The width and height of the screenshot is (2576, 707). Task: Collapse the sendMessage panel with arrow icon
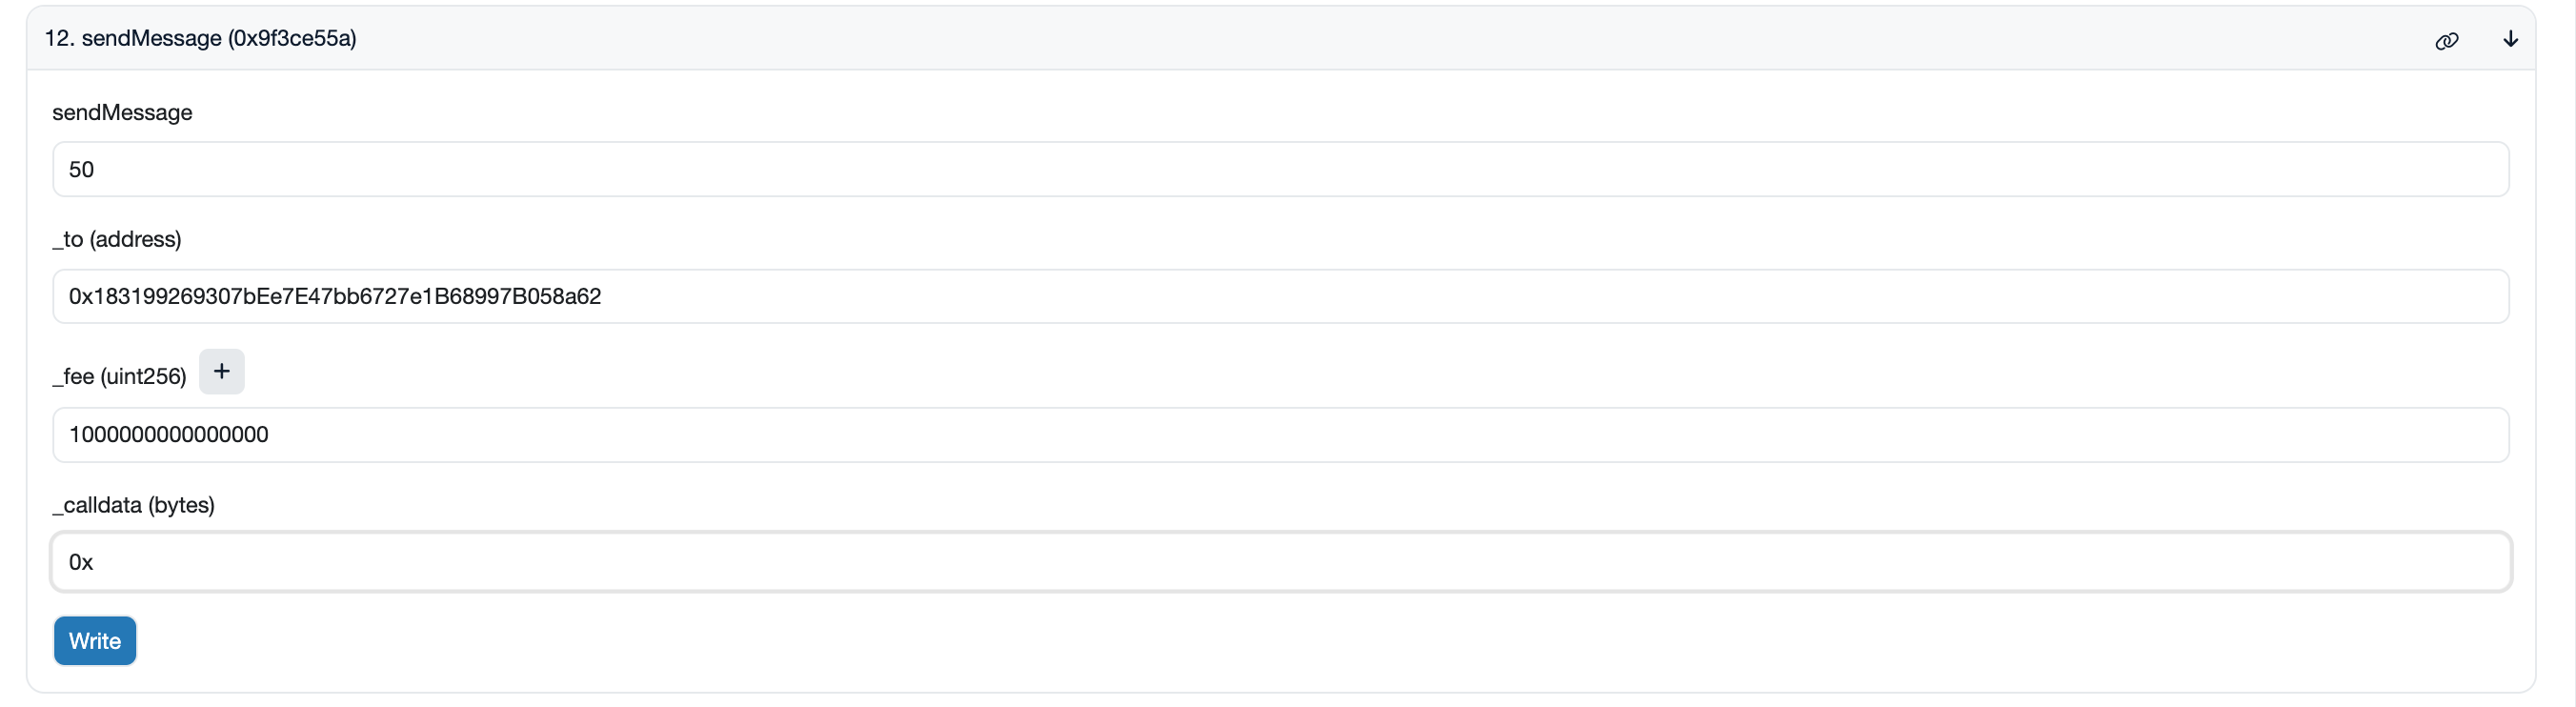[x=2510, y=39]
